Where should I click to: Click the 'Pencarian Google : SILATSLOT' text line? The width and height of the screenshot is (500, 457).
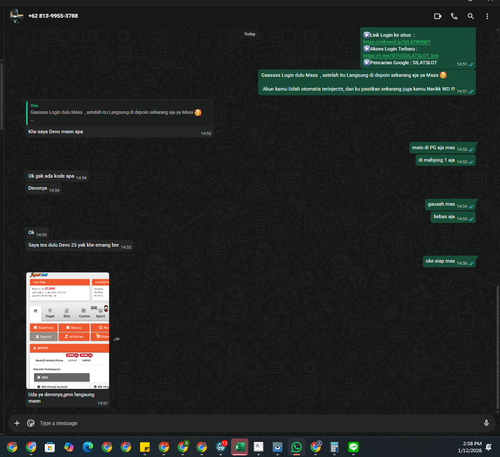400,63
